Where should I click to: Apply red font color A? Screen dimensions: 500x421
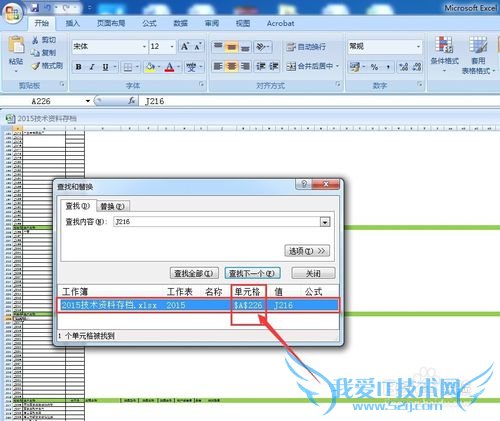click(x=170, y=67)
